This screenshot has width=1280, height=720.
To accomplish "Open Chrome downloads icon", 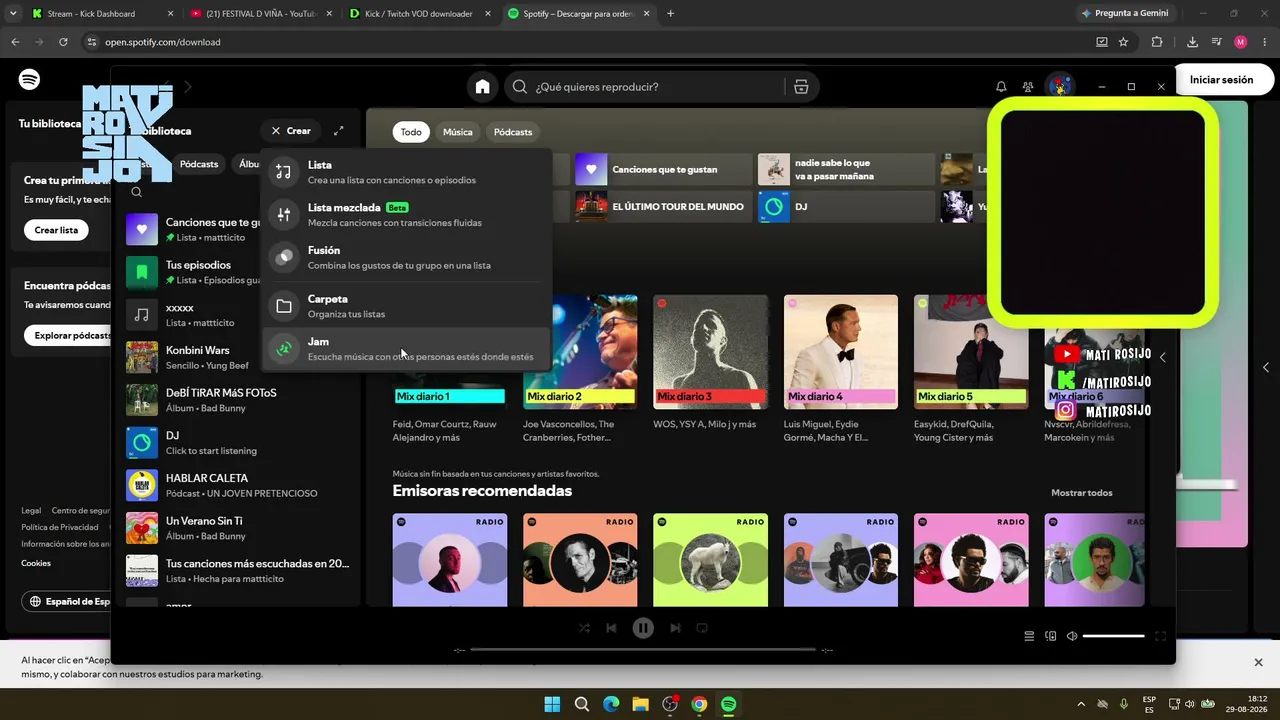I will click(x=1192, y=42).
